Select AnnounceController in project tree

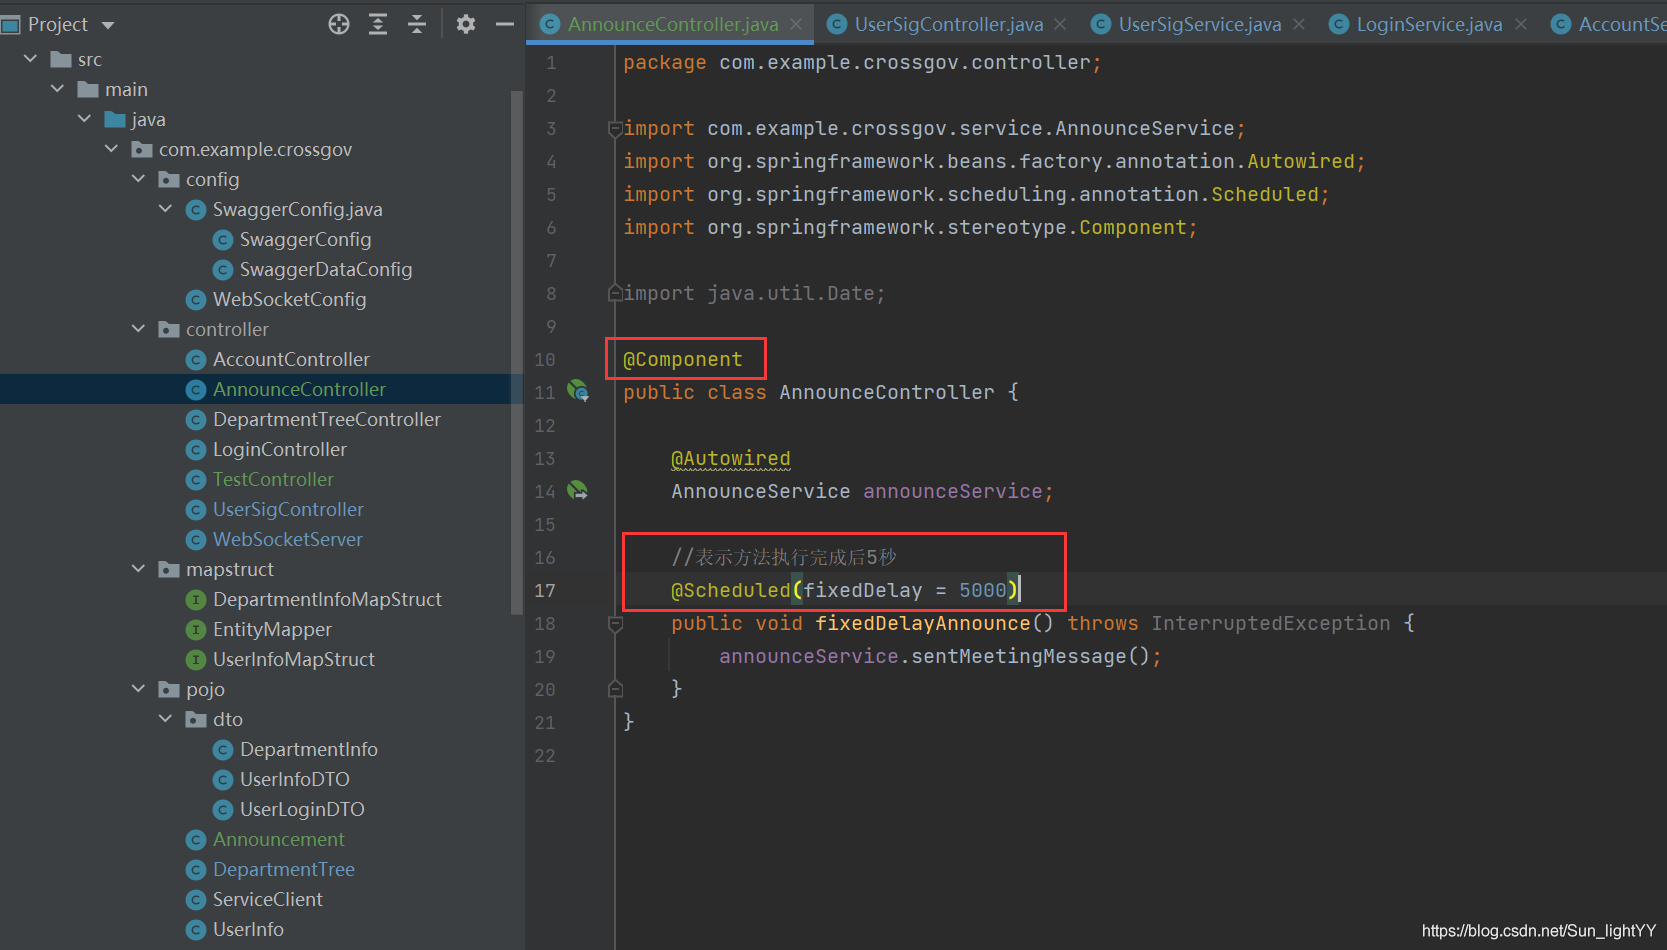coord(299,389)
